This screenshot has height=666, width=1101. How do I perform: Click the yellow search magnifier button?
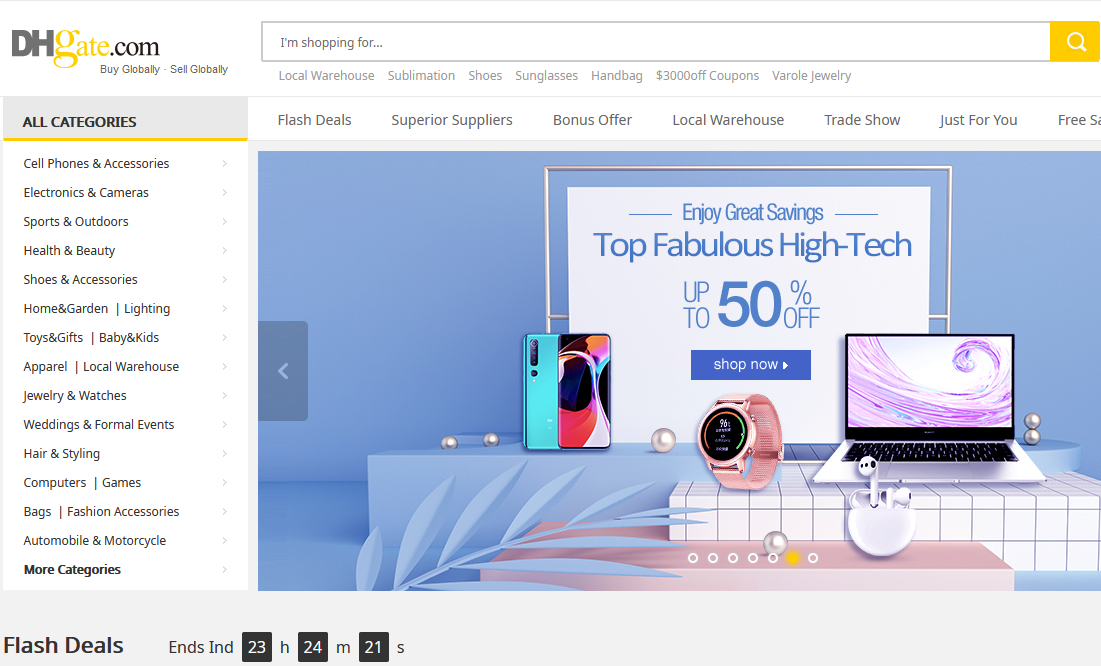coord(1075,42)
